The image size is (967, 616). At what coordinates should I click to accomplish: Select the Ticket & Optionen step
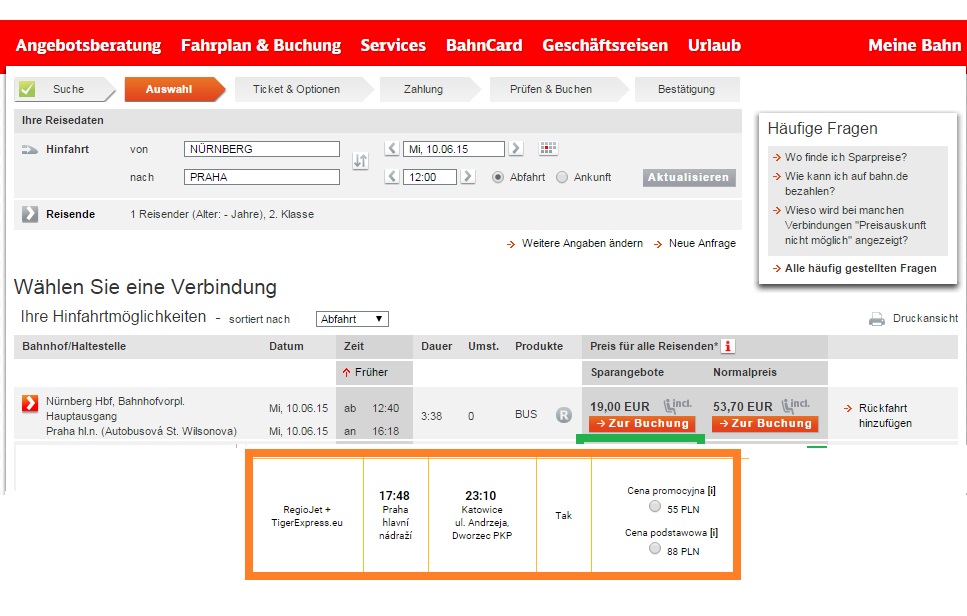pyautogui.click(x=304, y=89)
